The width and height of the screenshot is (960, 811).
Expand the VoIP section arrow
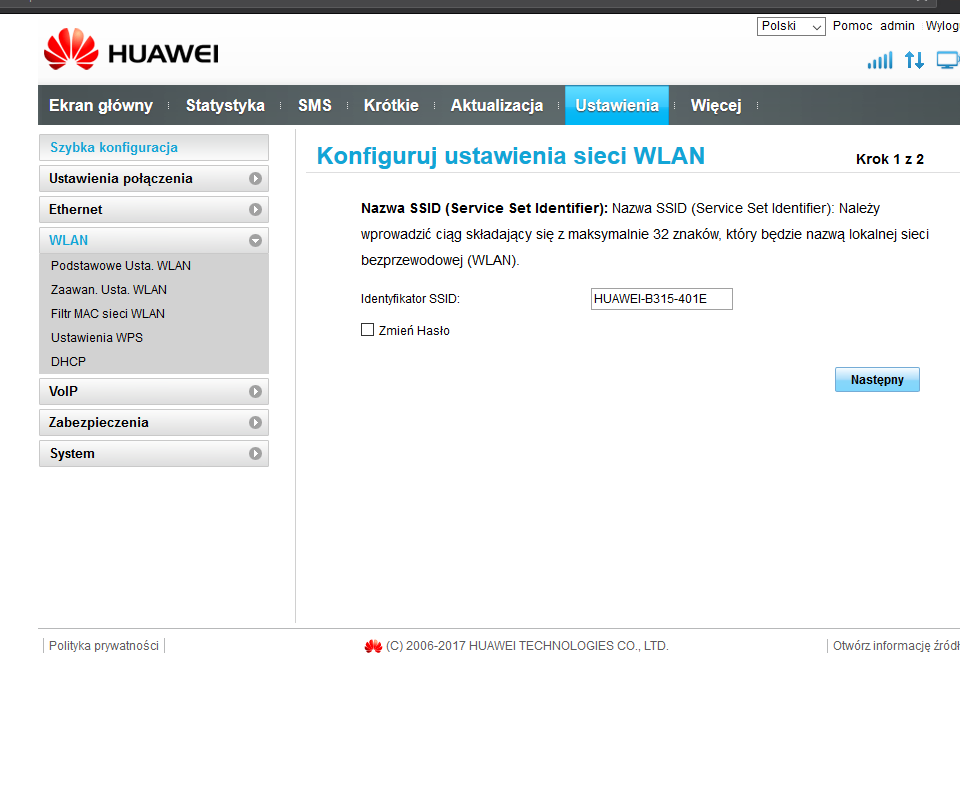coord(255,392)
